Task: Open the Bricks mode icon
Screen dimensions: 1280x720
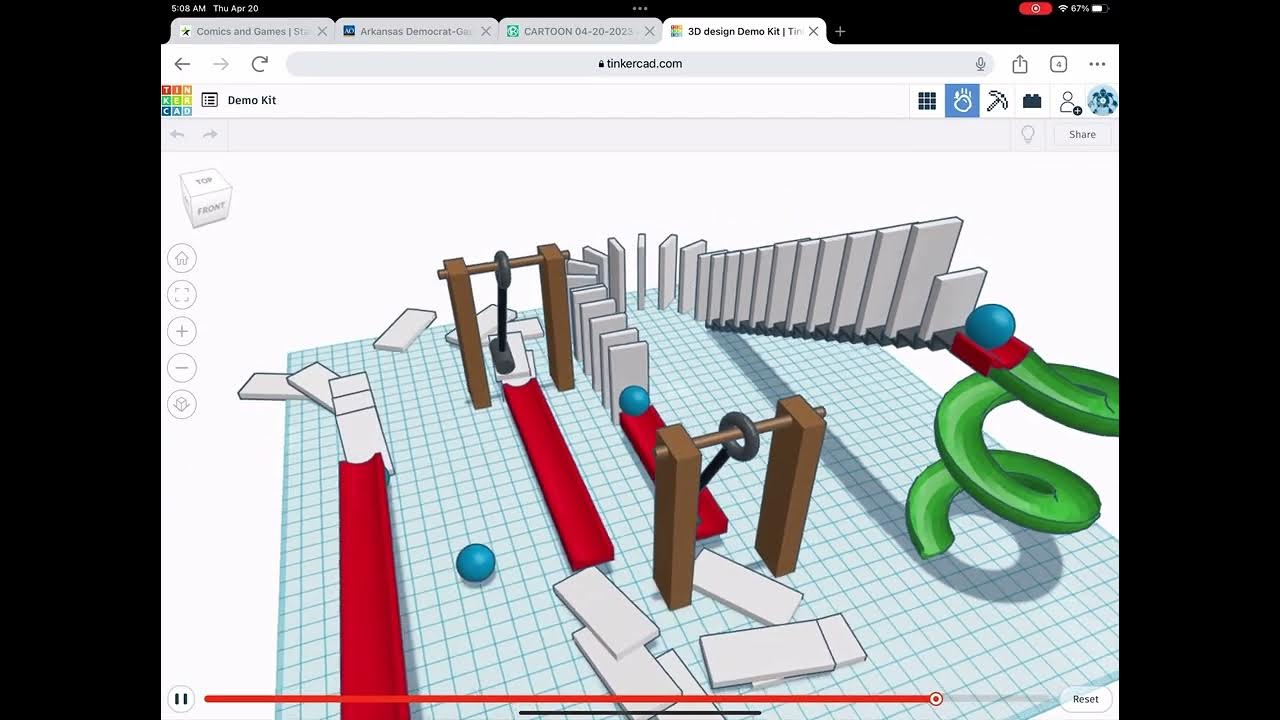Action: [x=1032, y=101]
